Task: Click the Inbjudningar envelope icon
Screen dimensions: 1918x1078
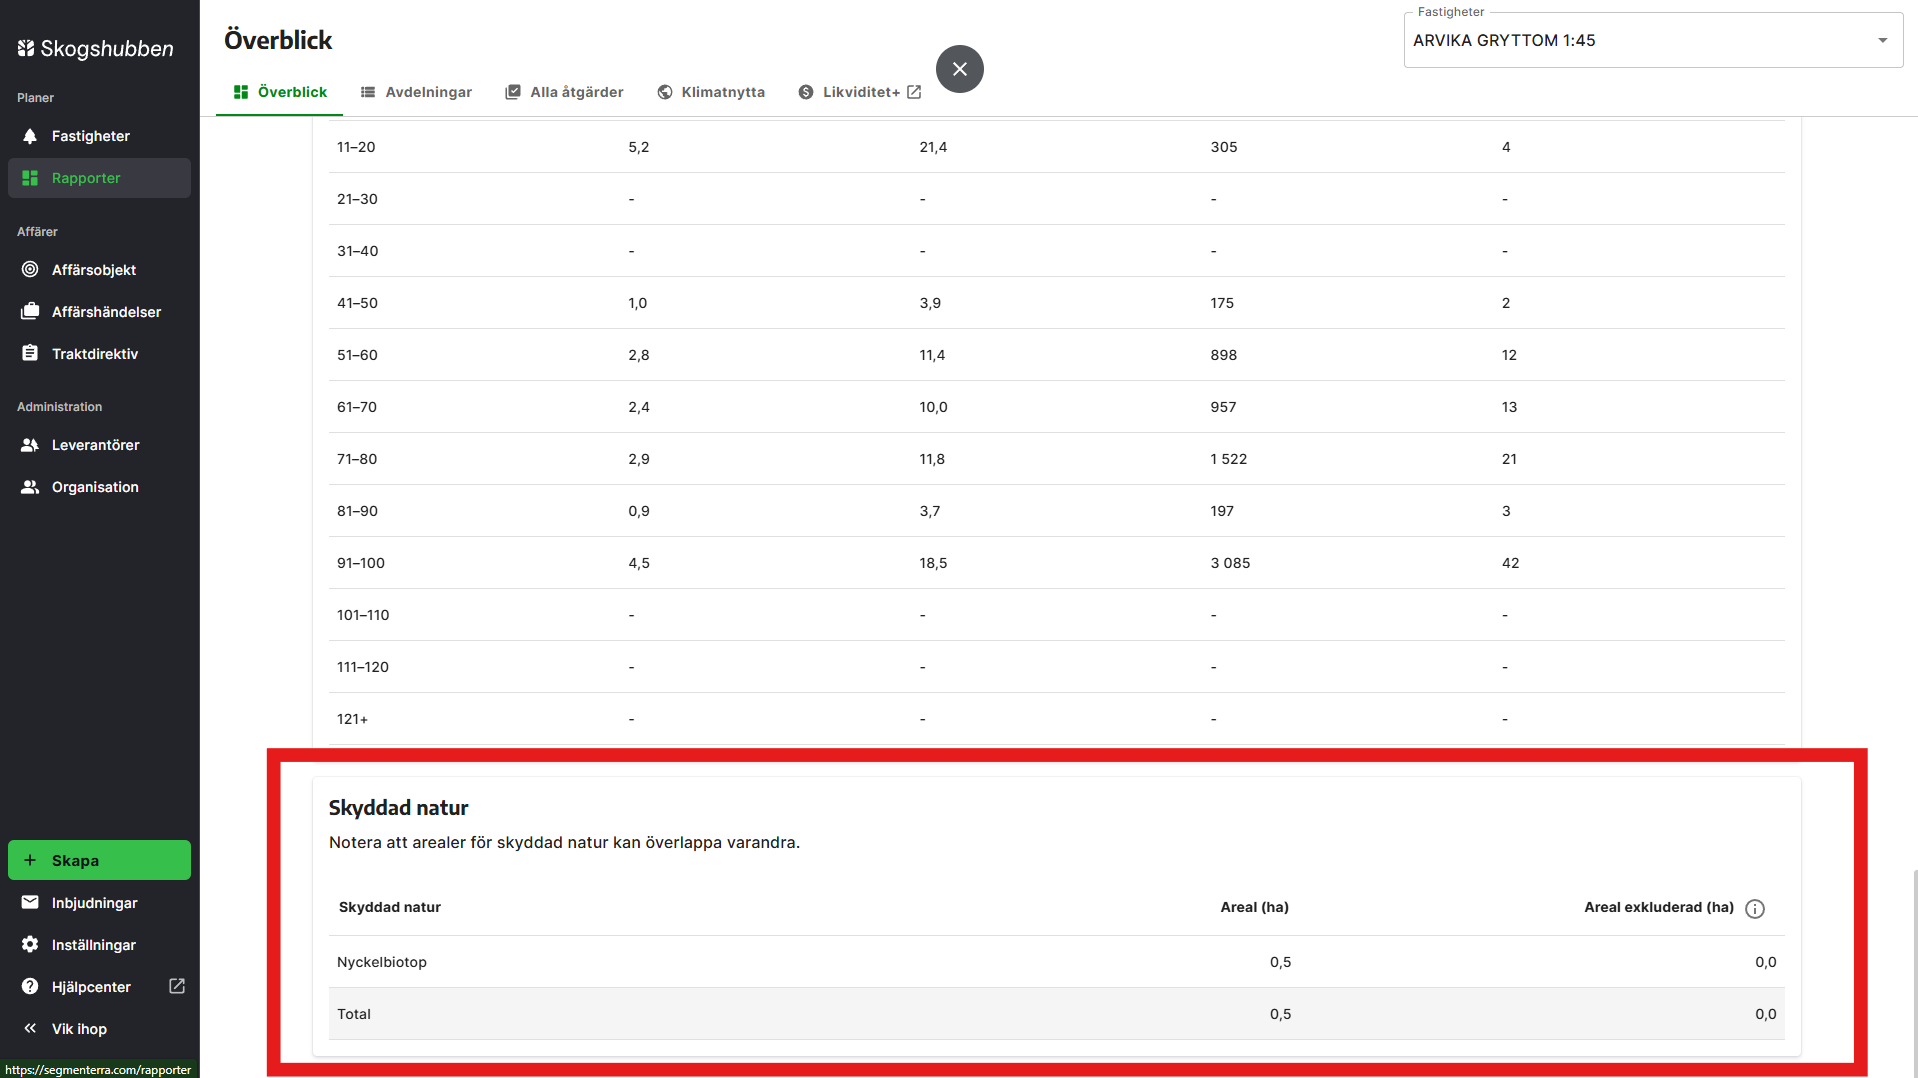Action: pos(30,903)
